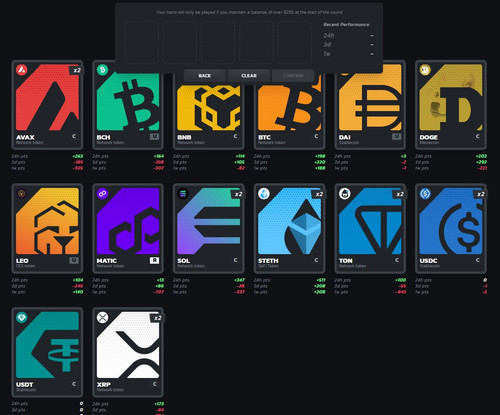Click the U rarity badge on BCH card
Screen dimensions: 500x415
[x=154, y=136]
